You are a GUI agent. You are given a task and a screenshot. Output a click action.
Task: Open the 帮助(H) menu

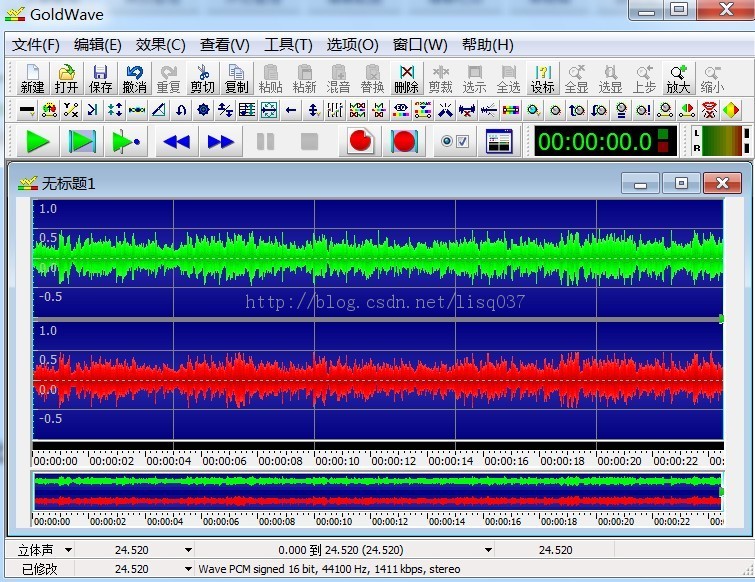coord(487,45)
